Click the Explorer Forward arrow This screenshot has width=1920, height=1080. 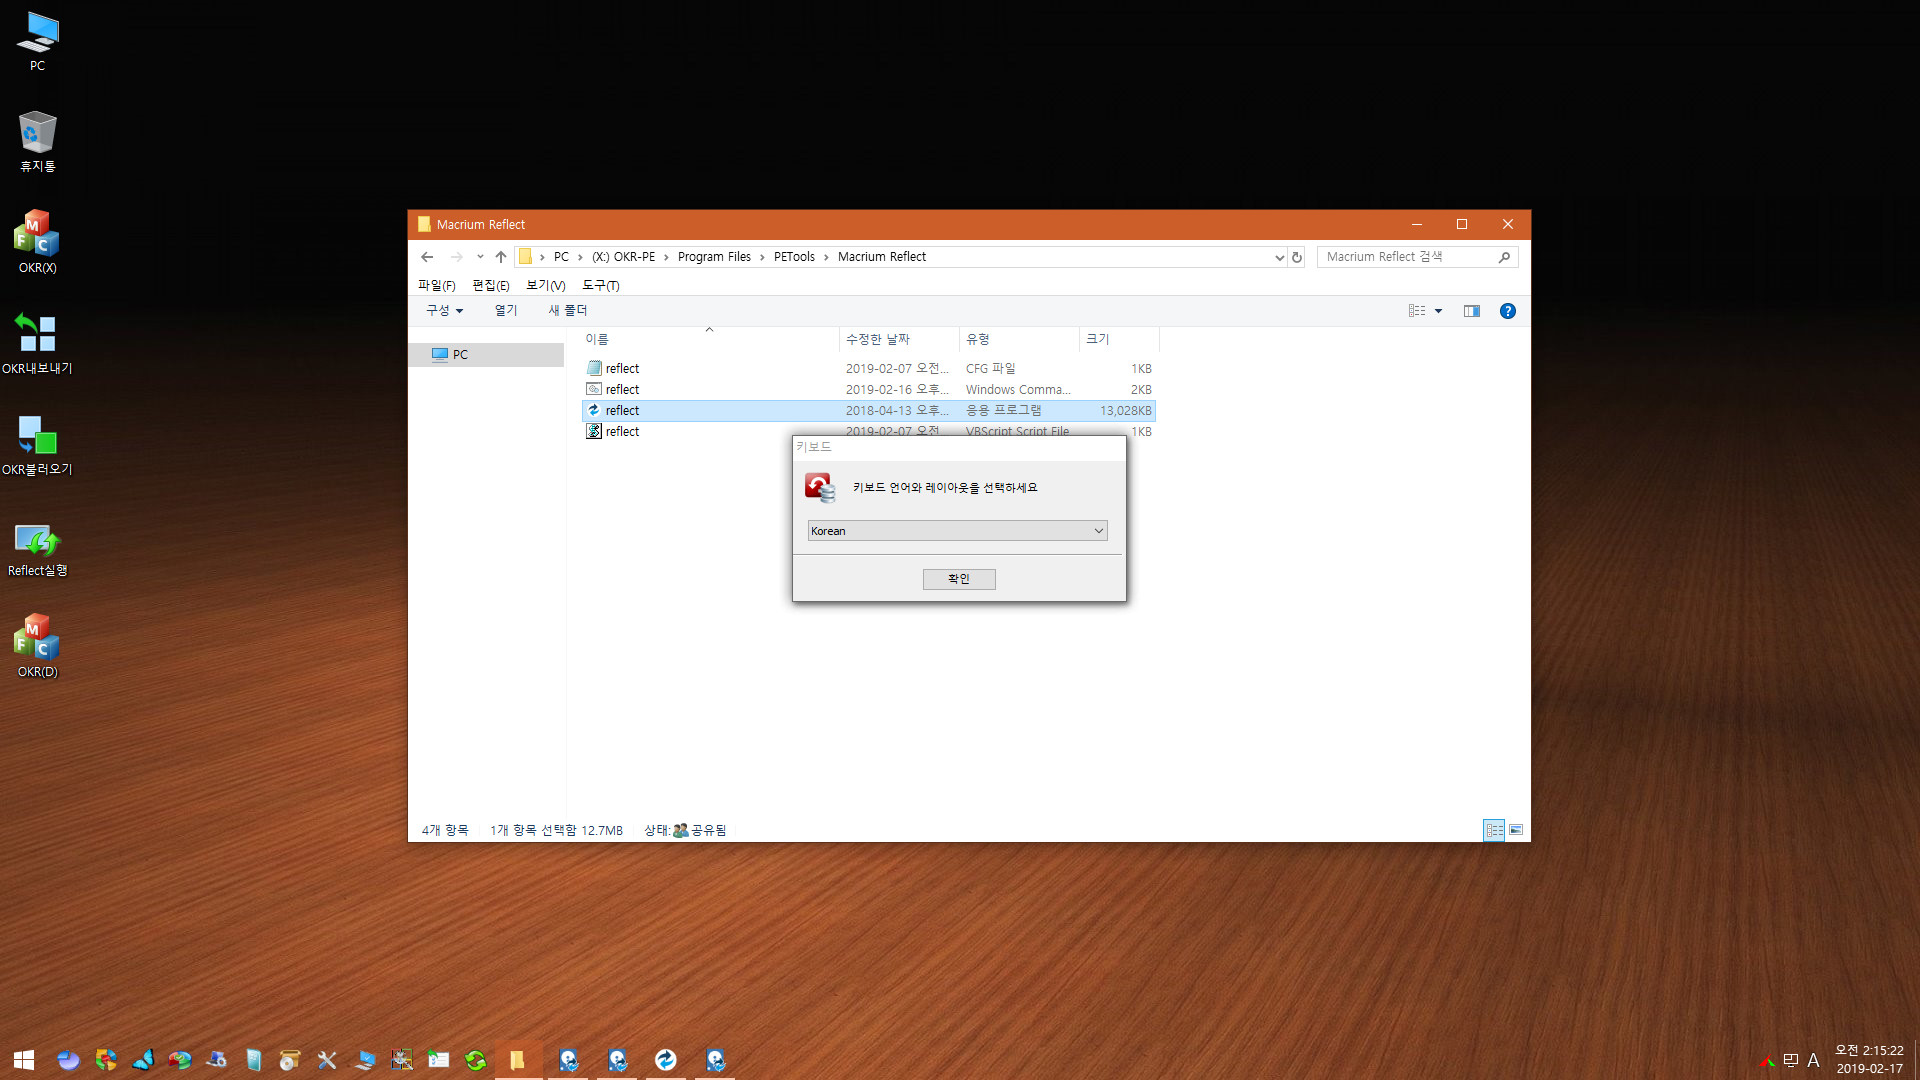pos(456,257)
